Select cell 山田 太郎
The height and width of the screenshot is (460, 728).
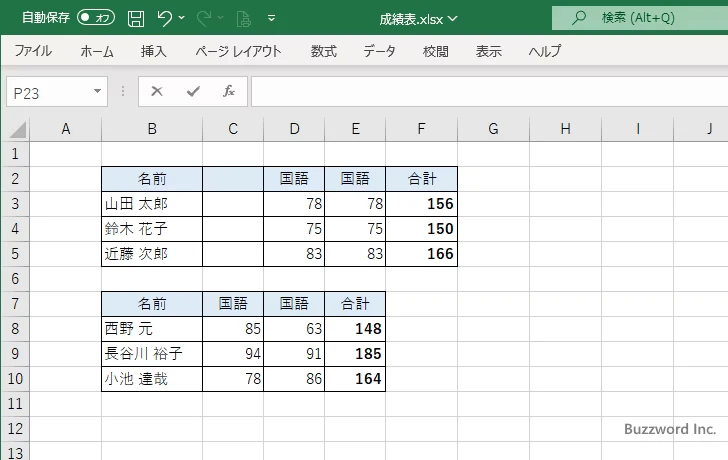(152, 204)
